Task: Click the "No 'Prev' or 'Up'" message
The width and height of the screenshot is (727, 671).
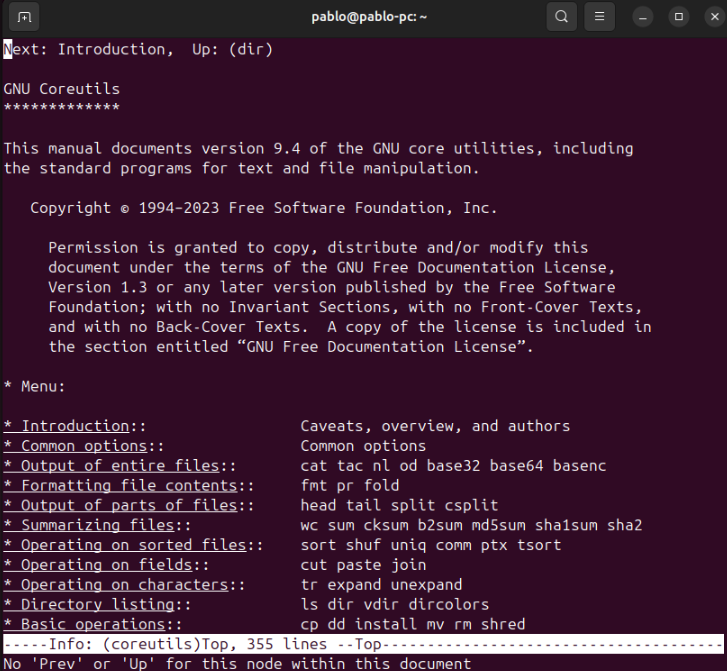Action: (x=237, y=663)
